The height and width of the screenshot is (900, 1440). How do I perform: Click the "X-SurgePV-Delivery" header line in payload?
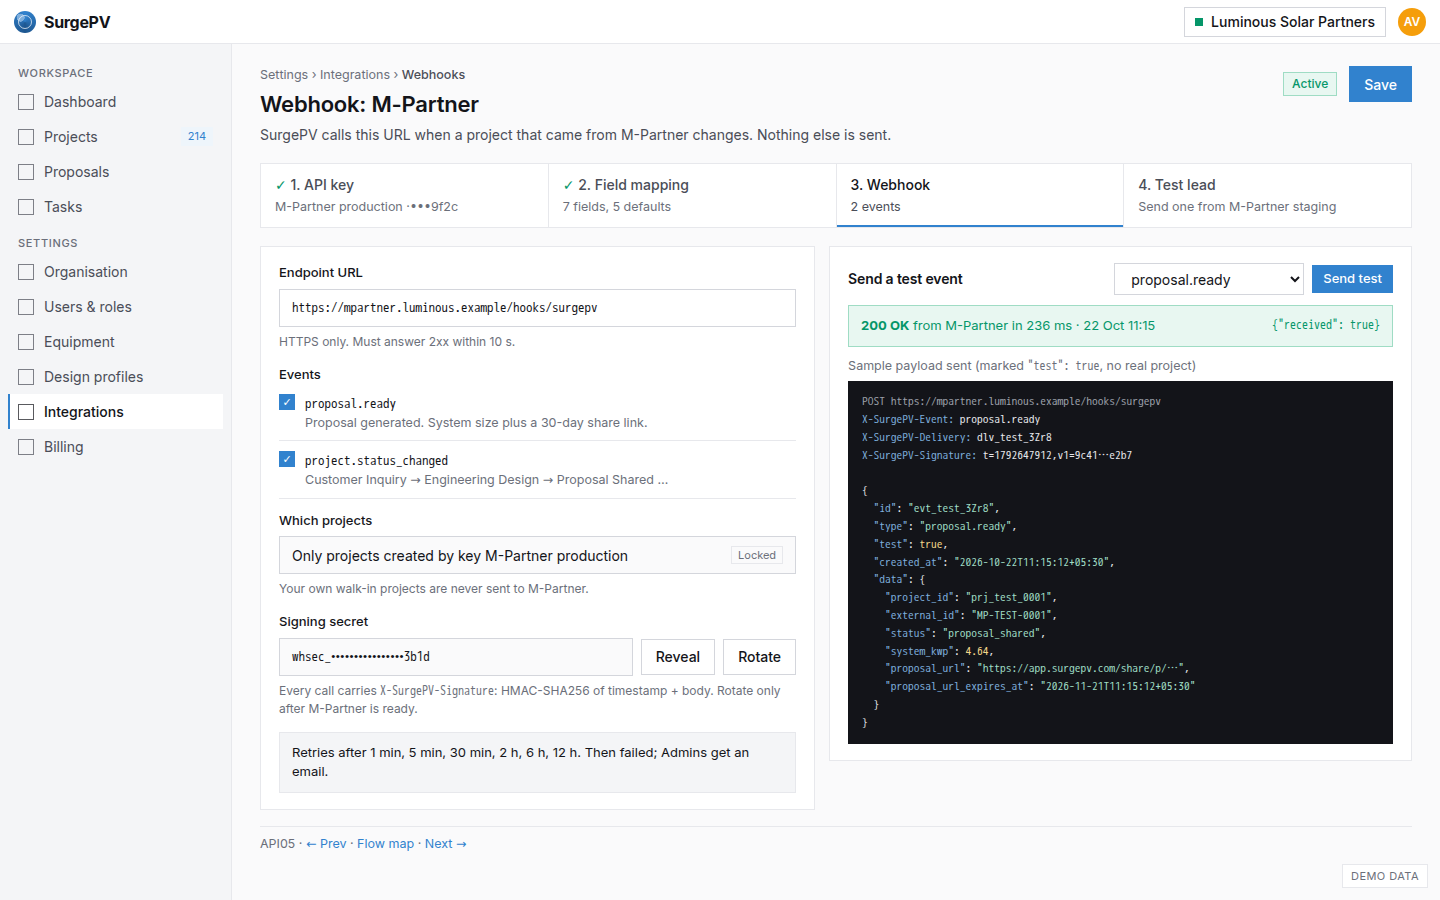tap(957, 438)
